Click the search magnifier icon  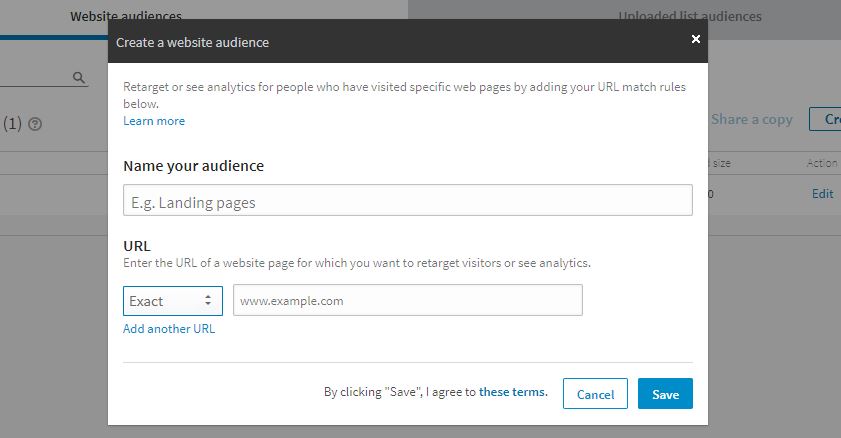79,77
